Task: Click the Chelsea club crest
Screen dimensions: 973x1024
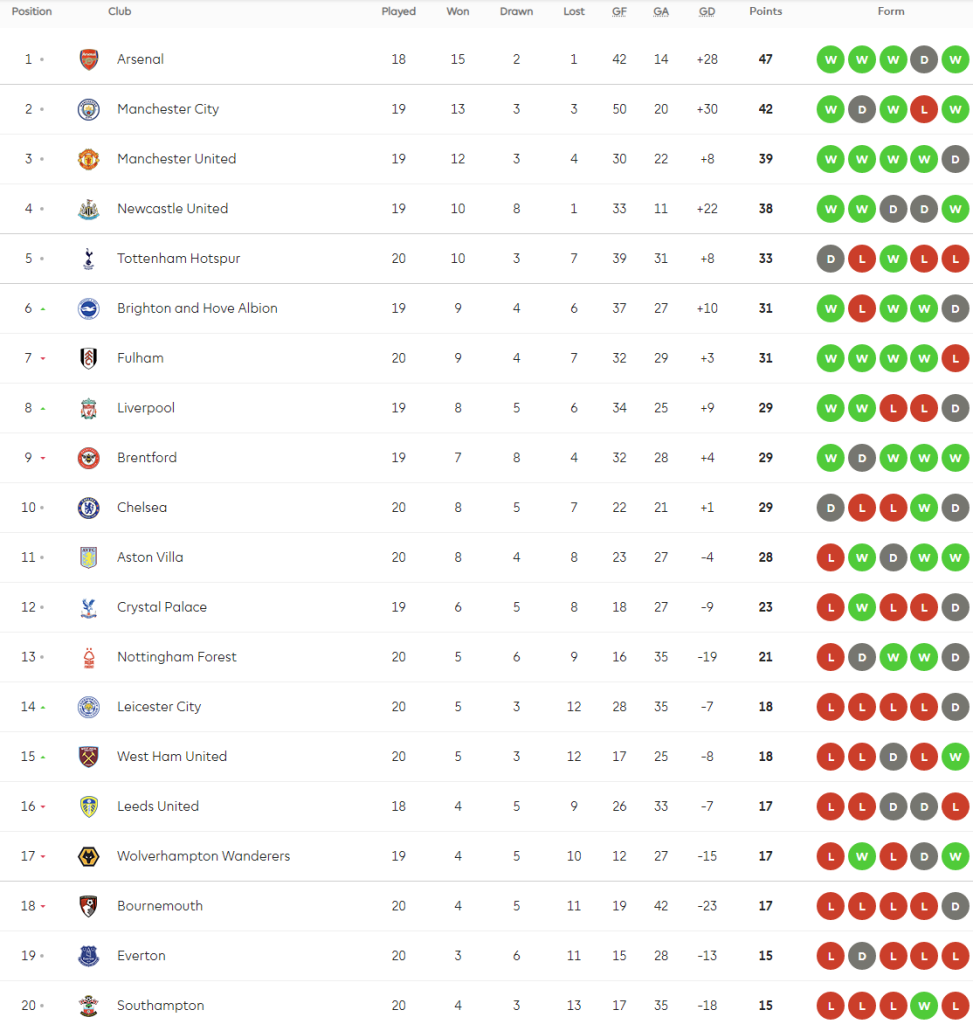Action: (89, 508)
